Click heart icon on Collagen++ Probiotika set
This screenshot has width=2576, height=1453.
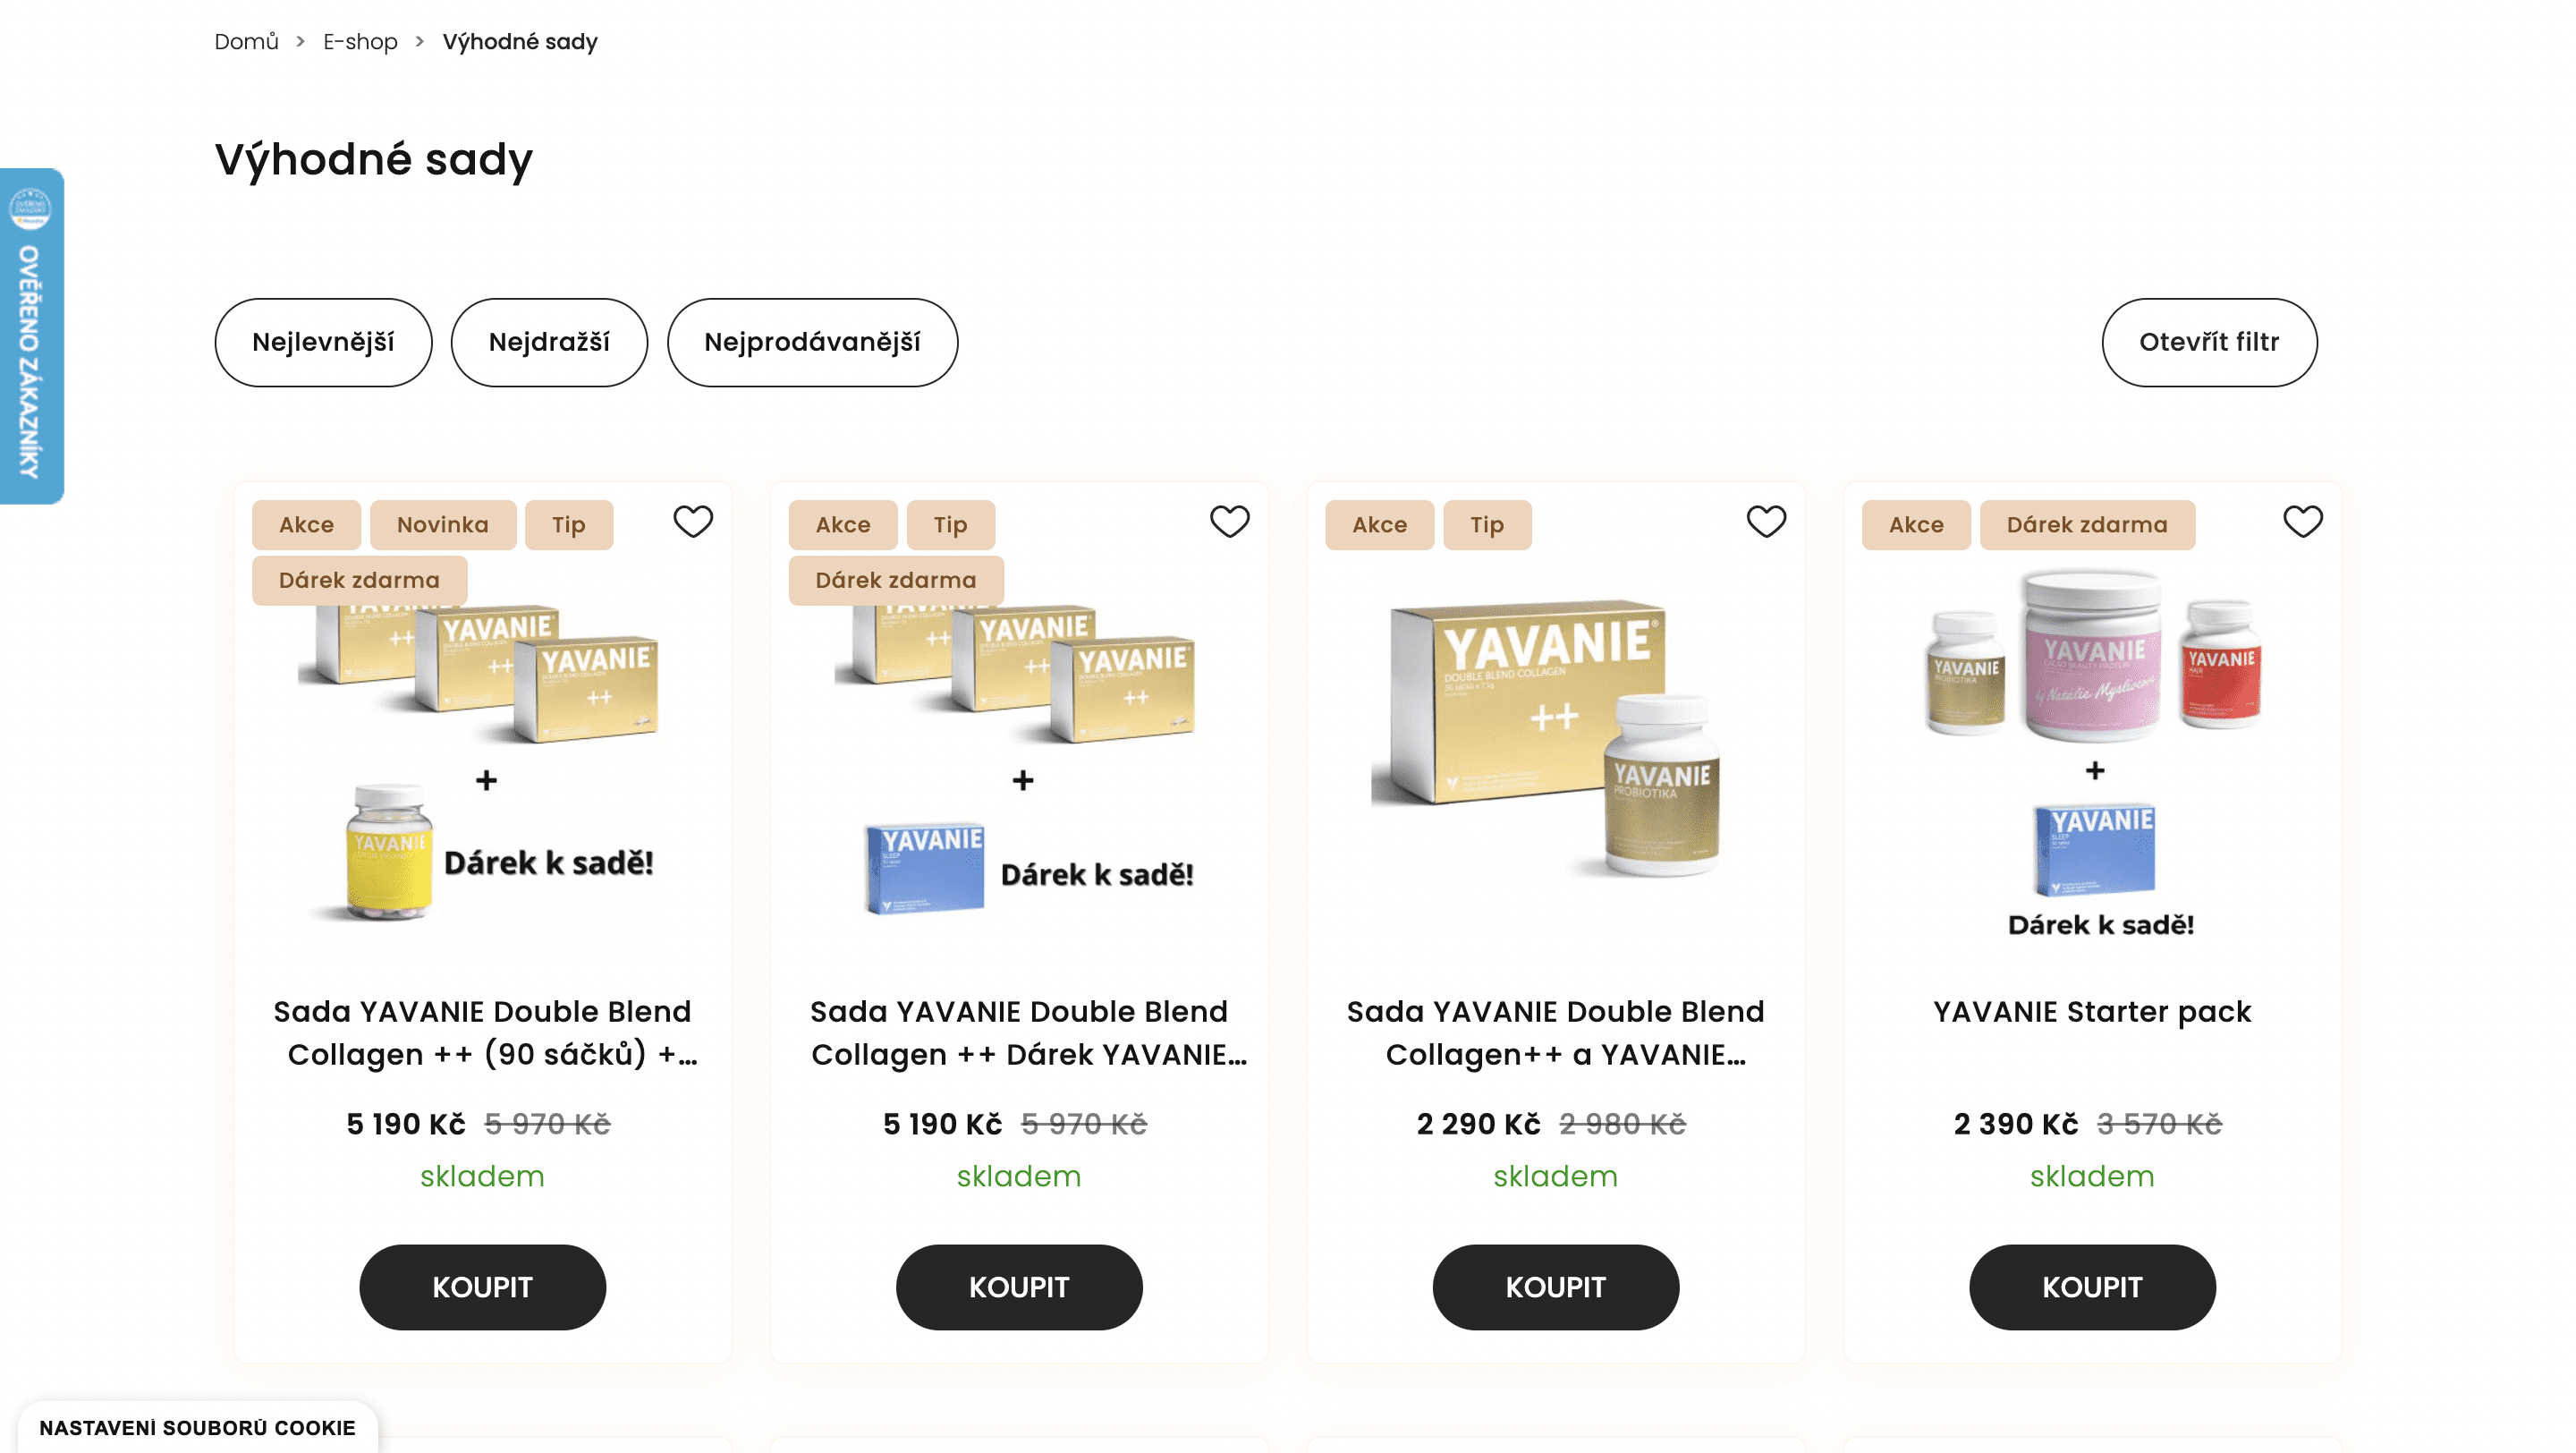pyautogui.click(x=1765, y=522)
